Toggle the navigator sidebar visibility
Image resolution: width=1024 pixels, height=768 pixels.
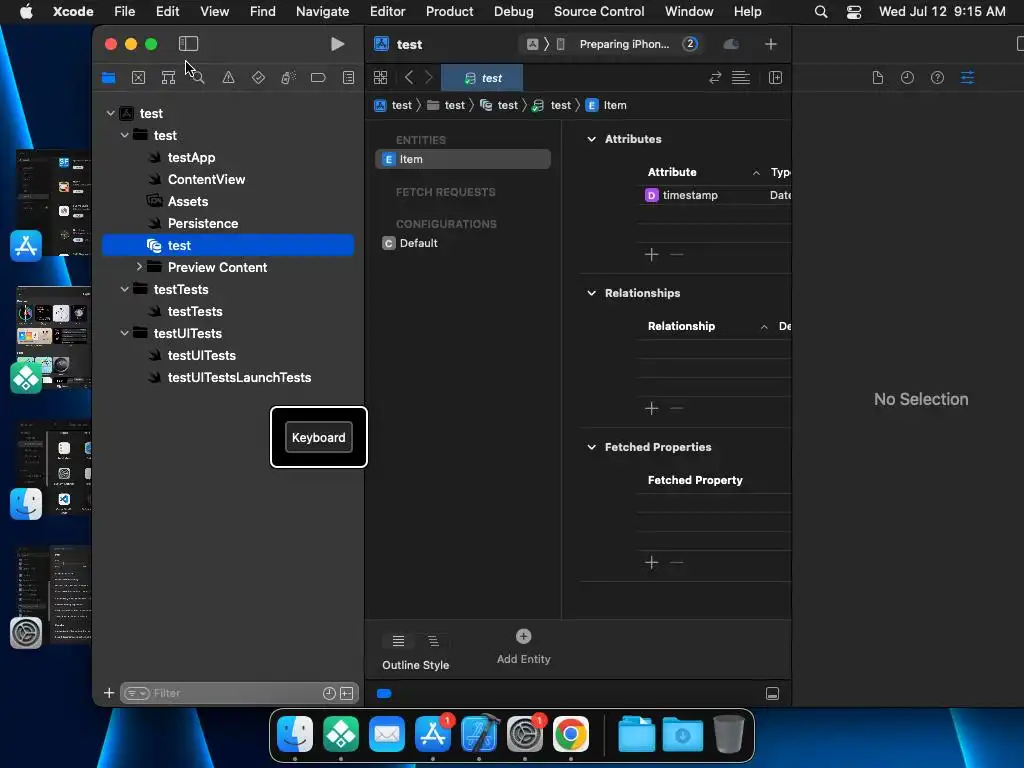click(x=188, y=44)
